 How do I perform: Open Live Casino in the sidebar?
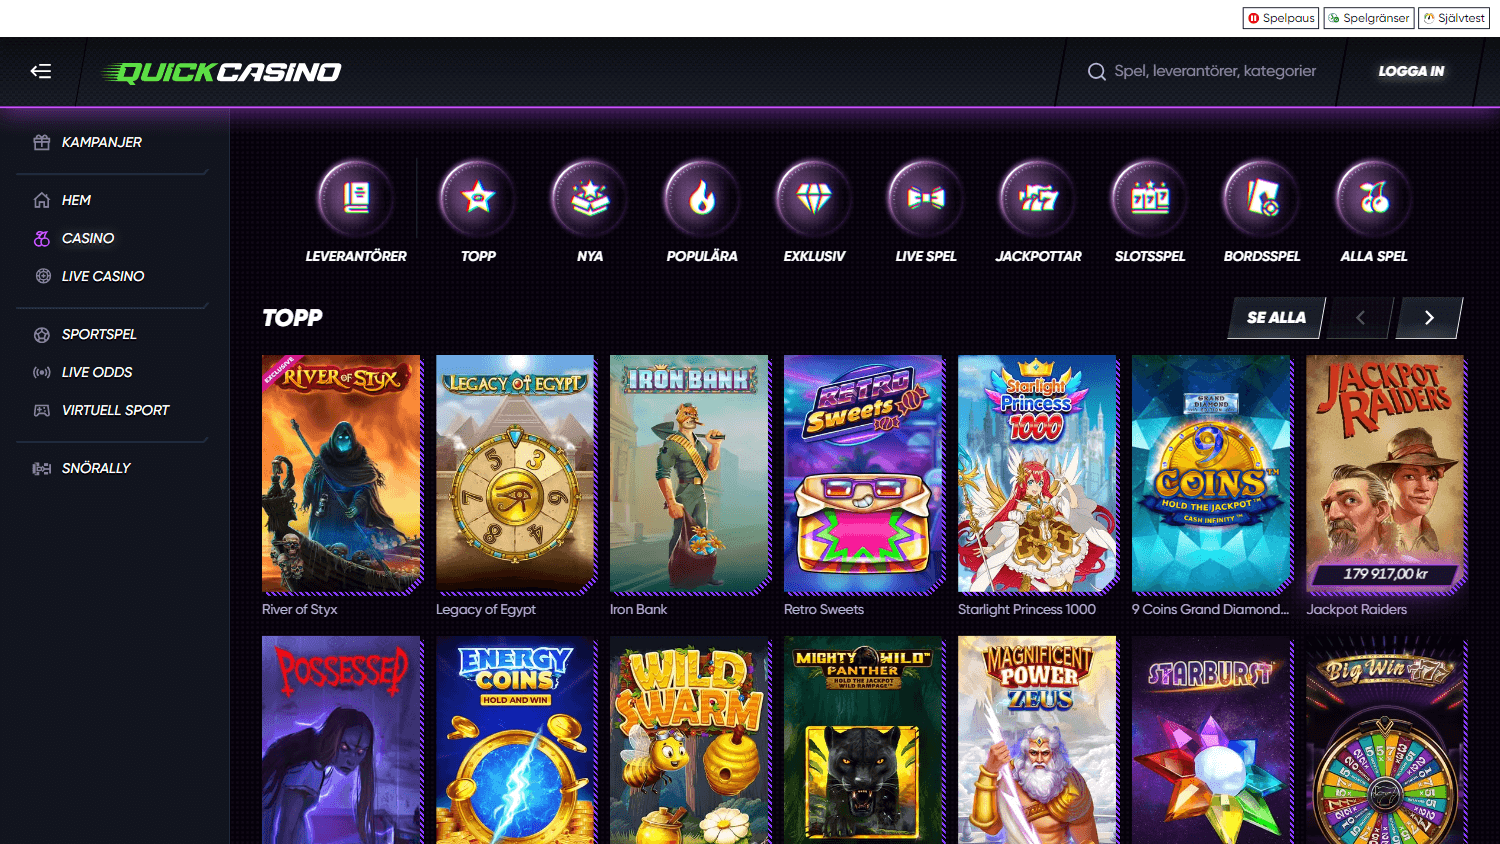103,276
